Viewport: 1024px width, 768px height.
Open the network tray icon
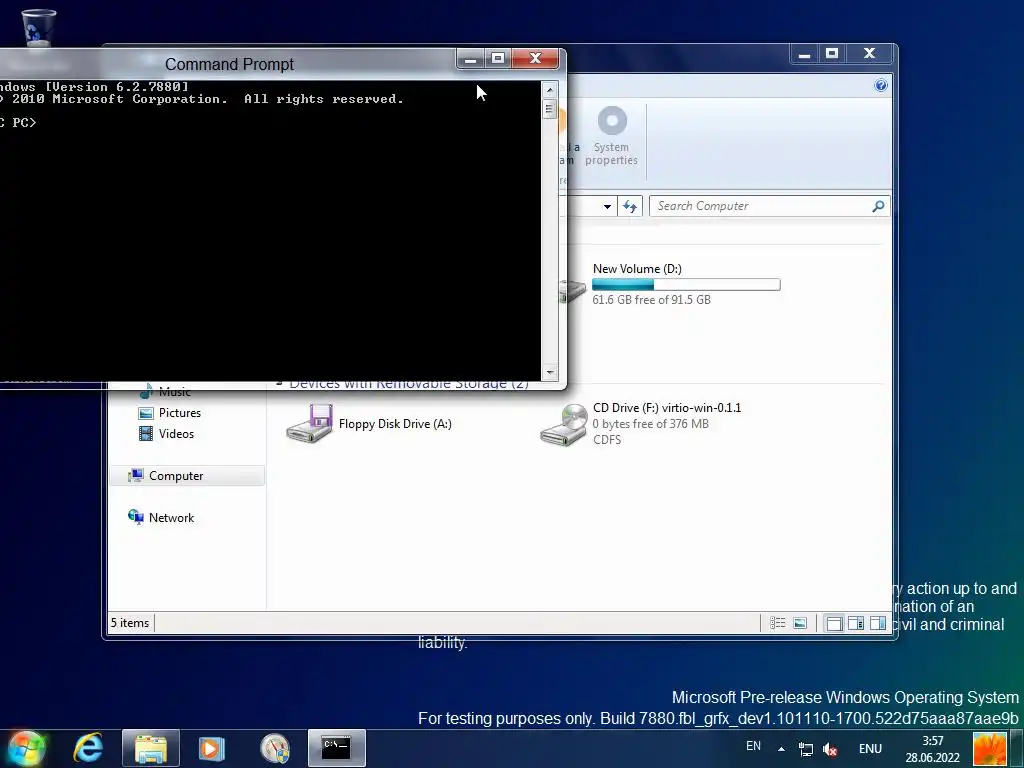pos(806,750)
